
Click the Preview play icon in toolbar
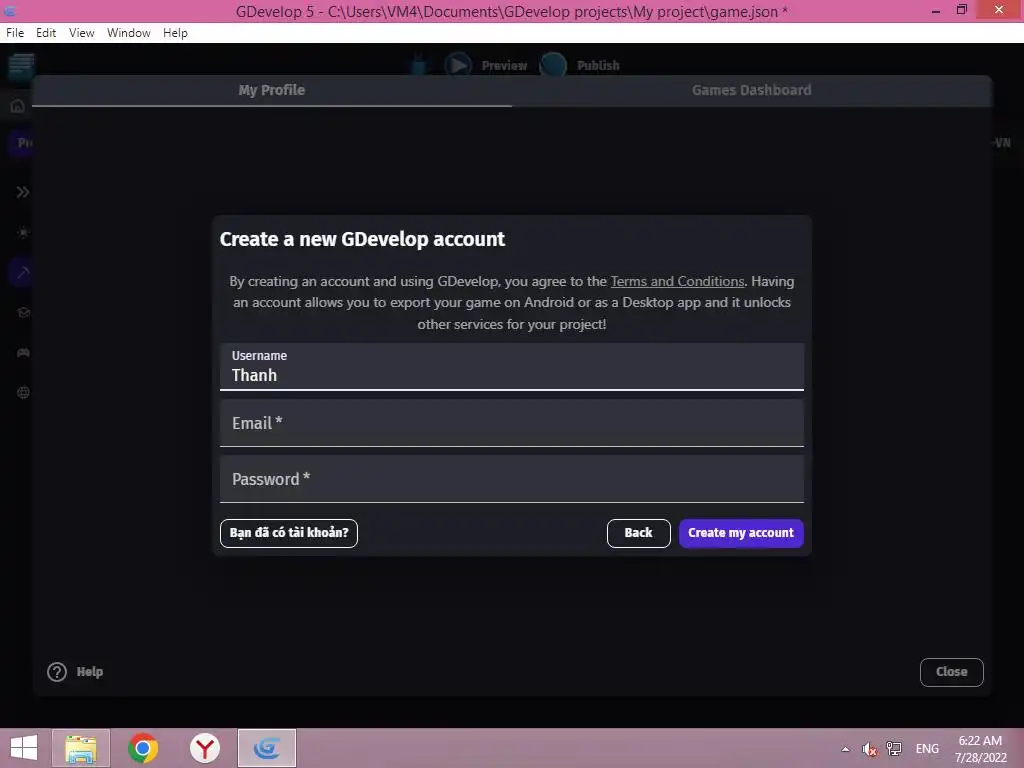tap(458, 65)
